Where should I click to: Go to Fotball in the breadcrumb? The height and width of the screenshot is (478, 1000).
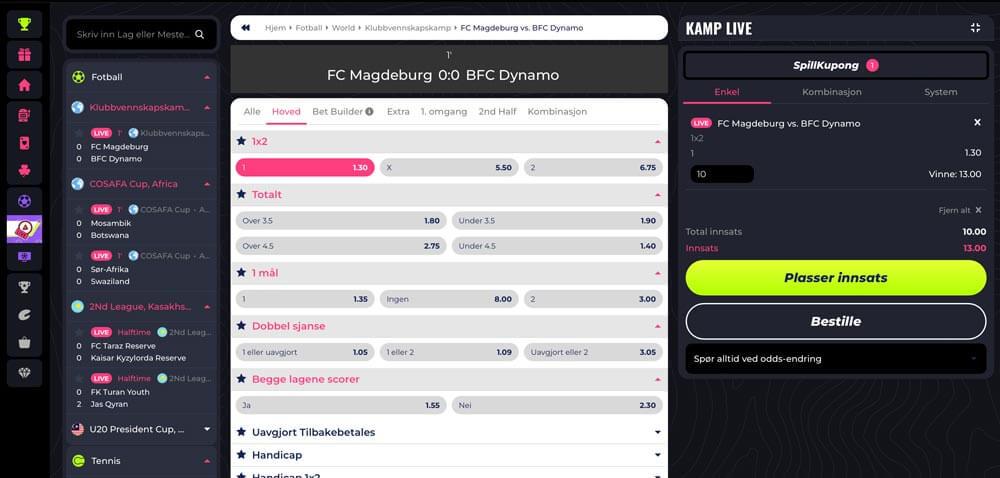(x=309, y=28)
